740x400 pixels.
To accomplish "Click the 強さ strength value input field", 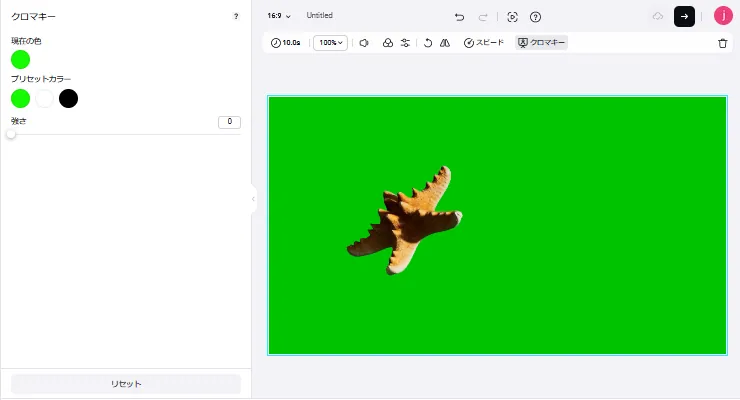I will (229, 122).
